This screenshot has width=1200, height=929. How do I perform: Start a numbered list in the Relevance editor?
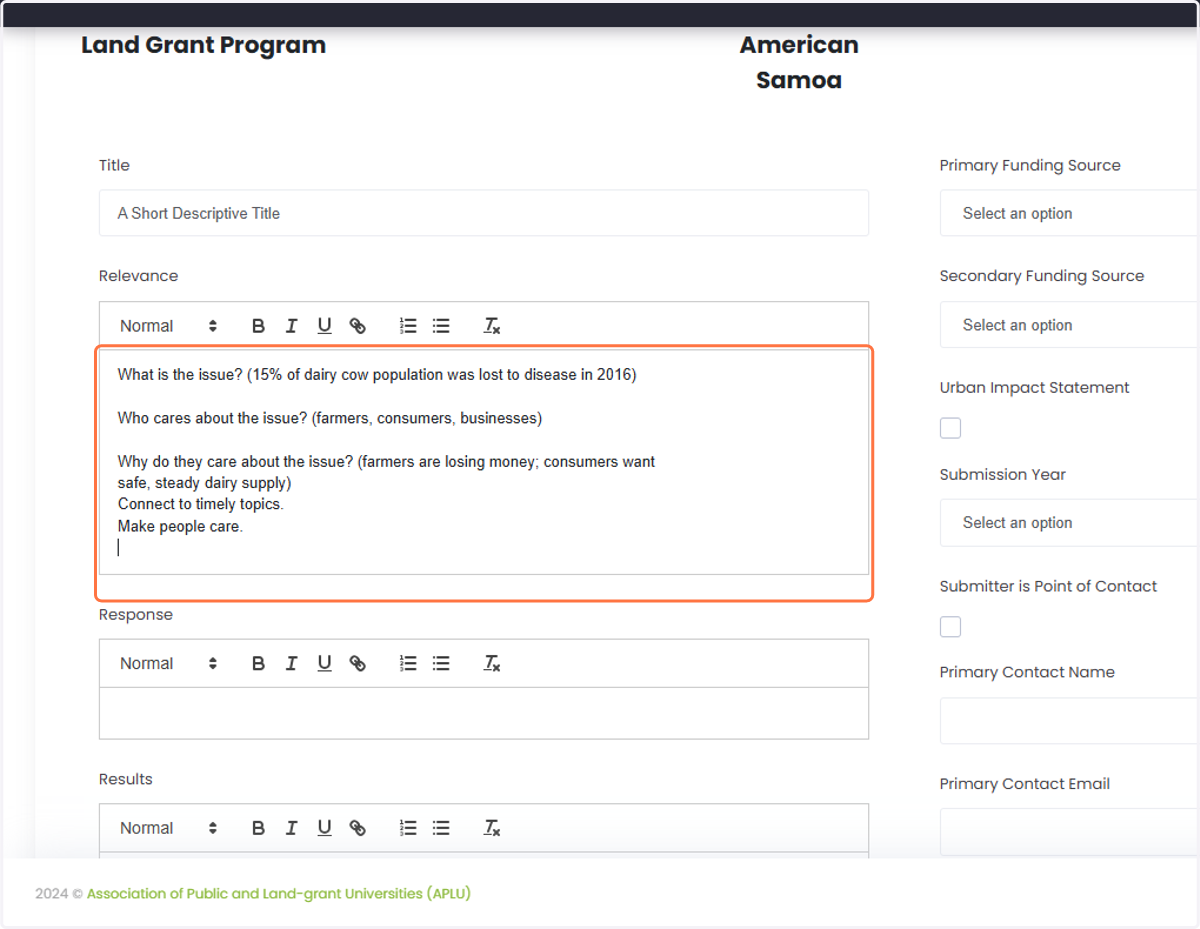[408, 326]
